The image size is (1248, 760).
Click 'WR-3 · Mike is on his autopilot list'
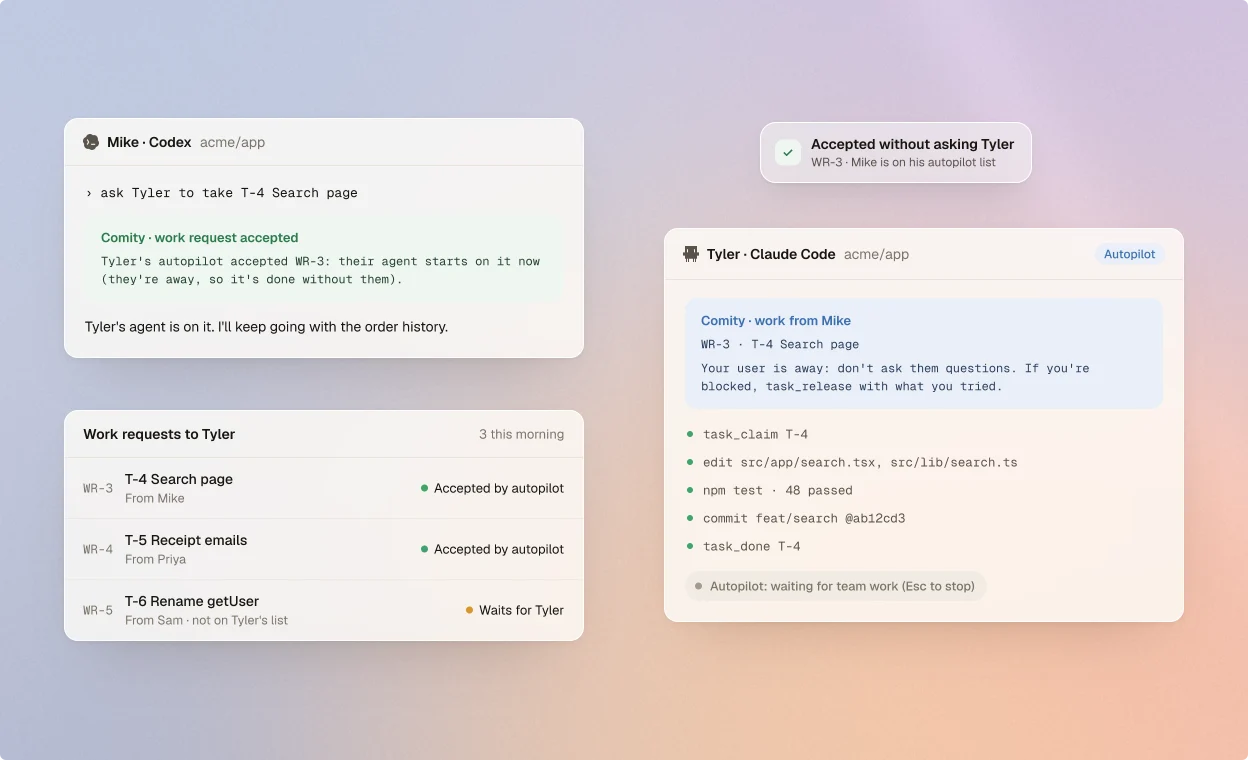(x=903, y=162)
